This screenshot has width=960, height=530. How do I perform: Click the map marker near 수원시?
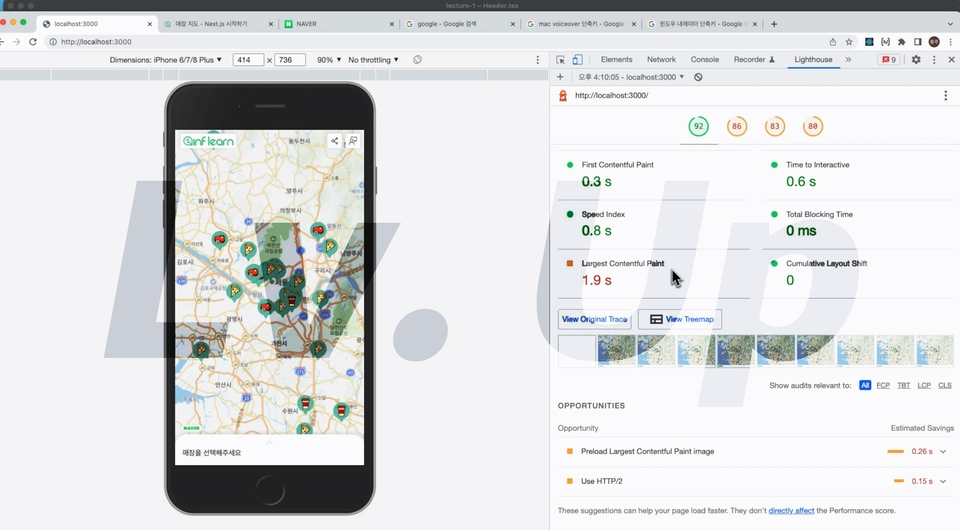click(305, 403)
